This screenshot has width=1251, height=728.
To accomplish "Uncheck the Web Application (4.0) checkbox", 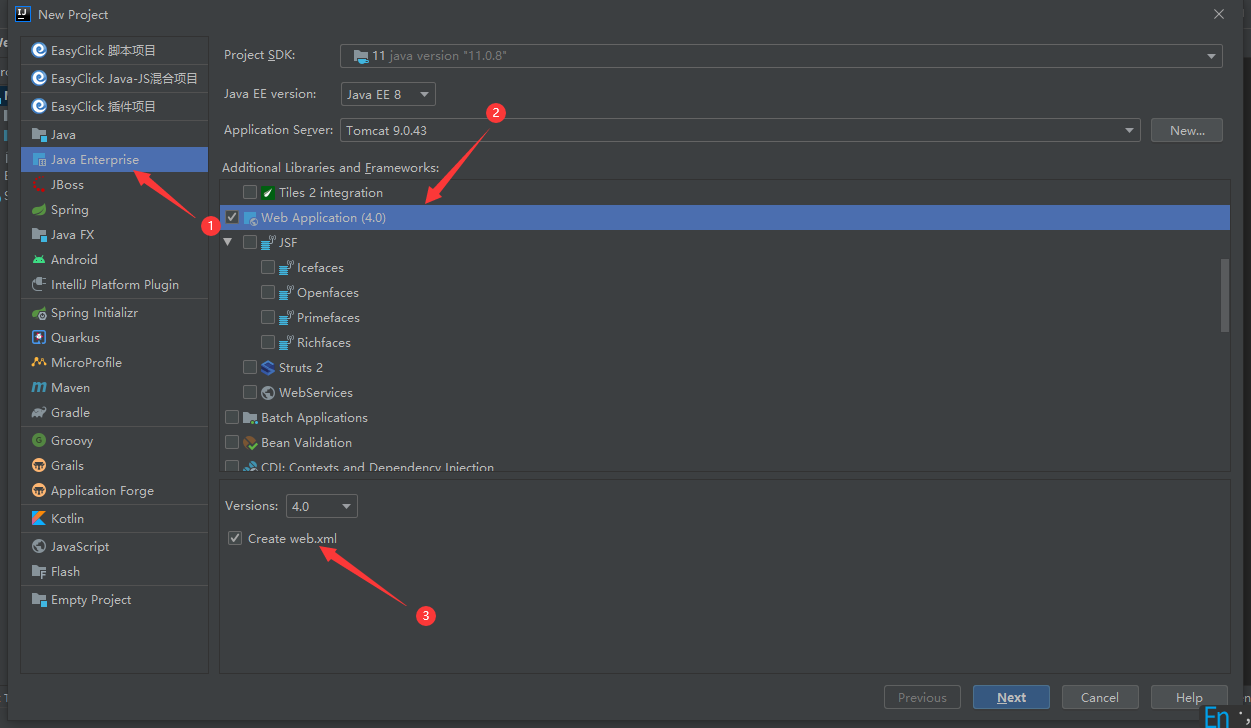I will pos(232,218).
